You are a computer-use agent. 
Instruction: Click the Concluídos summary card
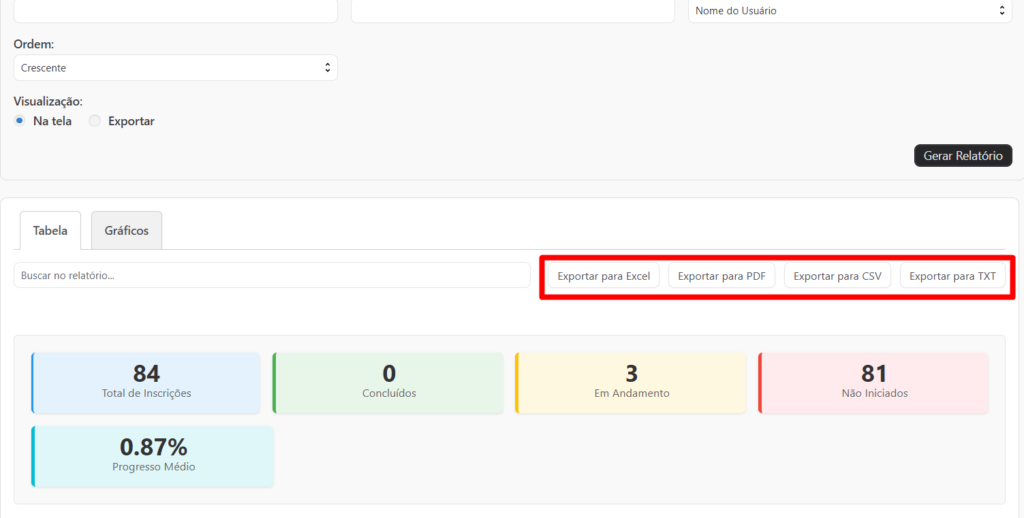[x=389, y=382]
